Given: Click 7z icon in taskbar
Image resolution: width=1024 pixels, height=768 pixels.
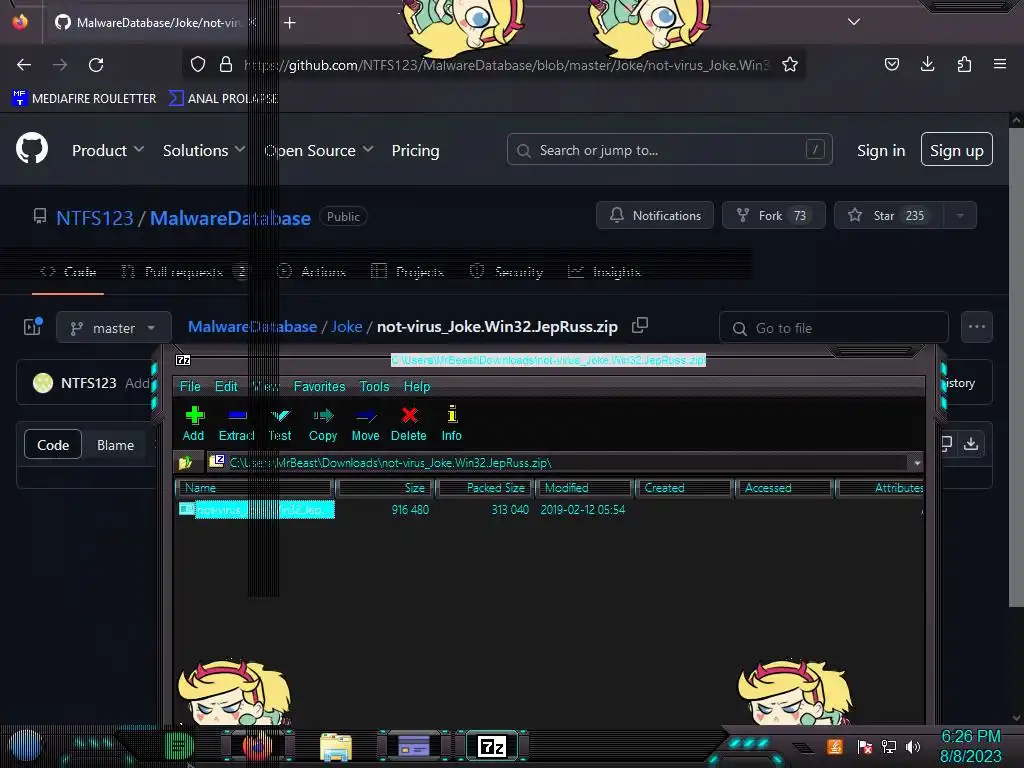Looking at the screenshot, I should pyautogui.click(x=492, y=746).
